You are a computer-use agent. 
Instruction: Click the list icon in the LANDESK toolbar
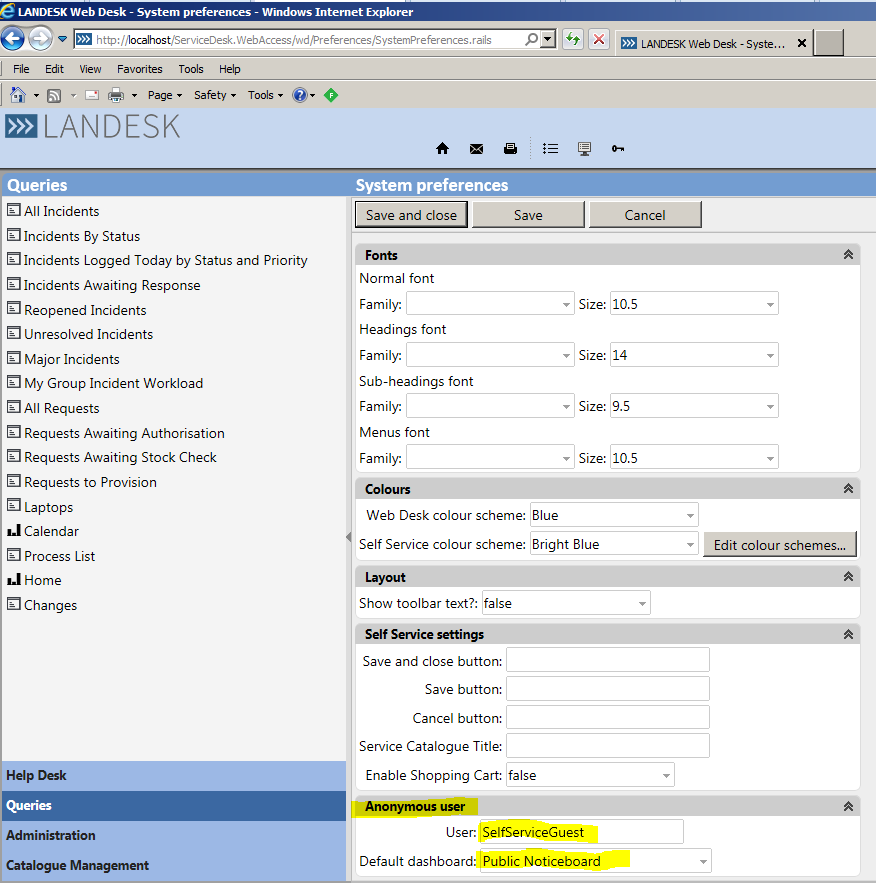coord(550,148)
